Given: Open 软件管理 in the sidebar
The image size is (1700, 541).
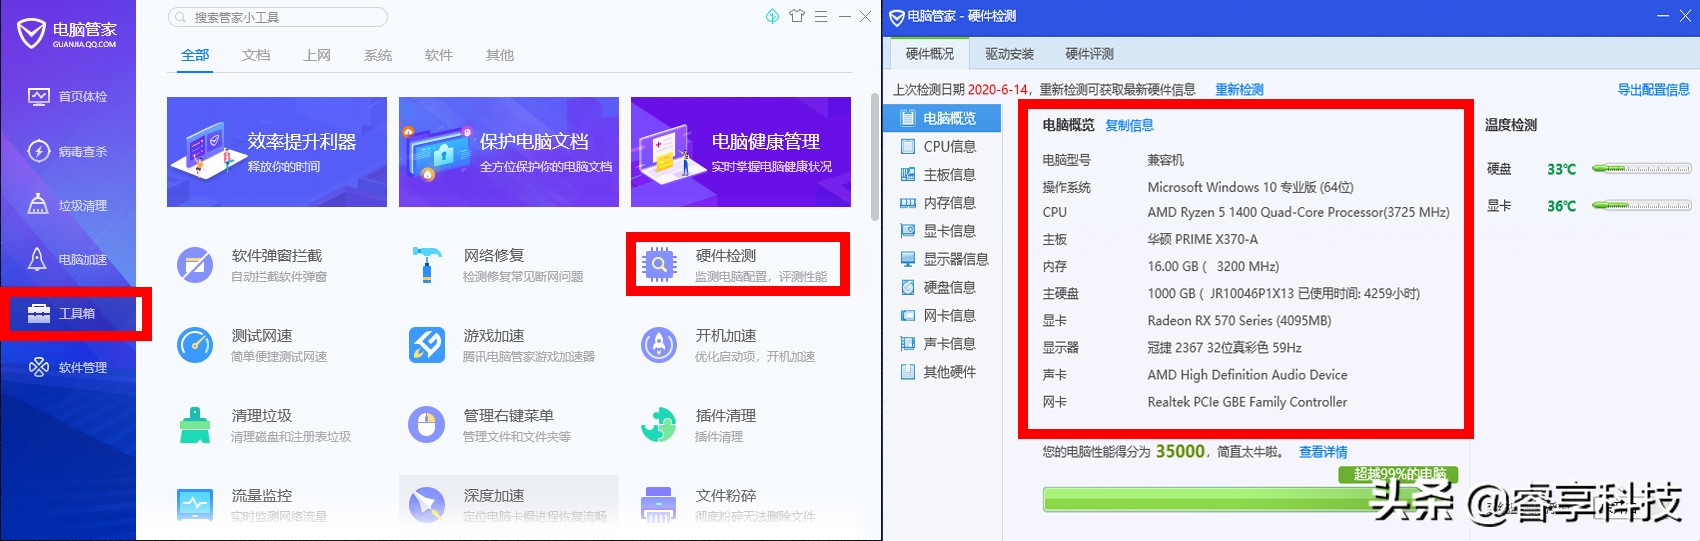Looking at the screenshot, I should click(68, 367).
